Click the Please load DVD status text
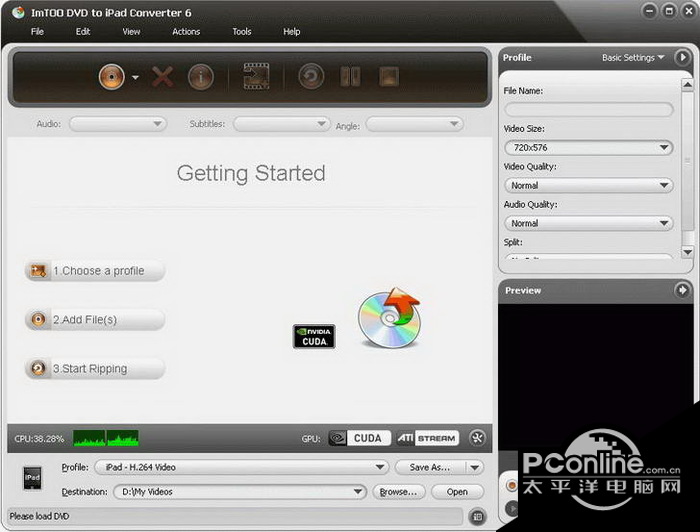 [x=39, y=516]
